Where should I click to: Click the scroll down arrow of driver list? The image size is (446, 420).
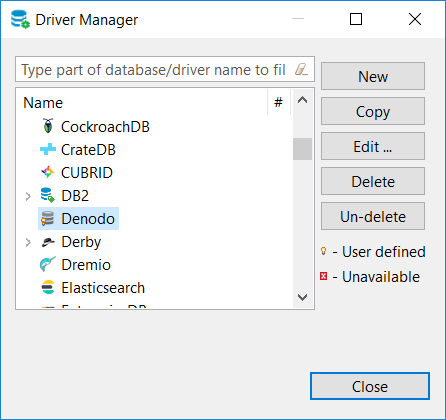click(x=302, y=297)
